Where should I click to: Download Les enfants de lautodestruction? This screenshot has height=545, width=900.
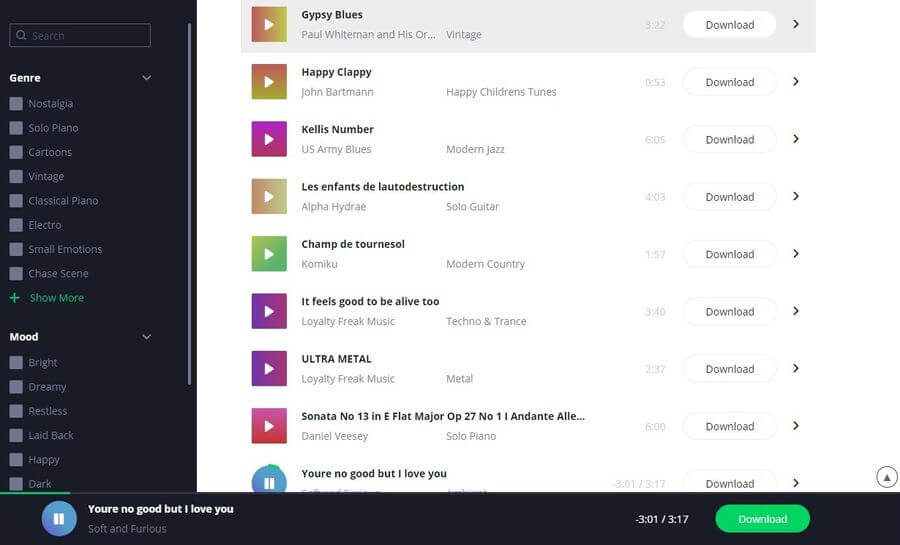[730, 197]
